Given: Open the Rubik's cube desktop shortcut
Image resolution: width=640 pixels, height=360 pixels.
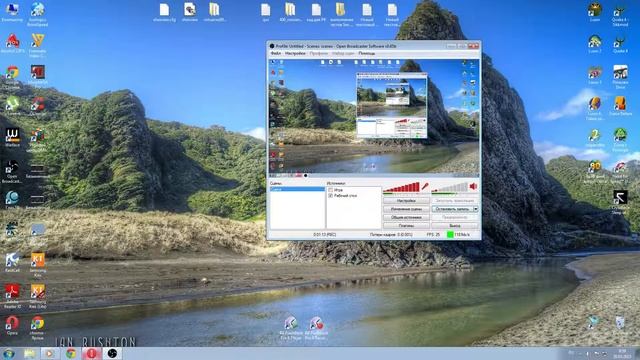Looking at the screenshot, I should click(38, 140).
